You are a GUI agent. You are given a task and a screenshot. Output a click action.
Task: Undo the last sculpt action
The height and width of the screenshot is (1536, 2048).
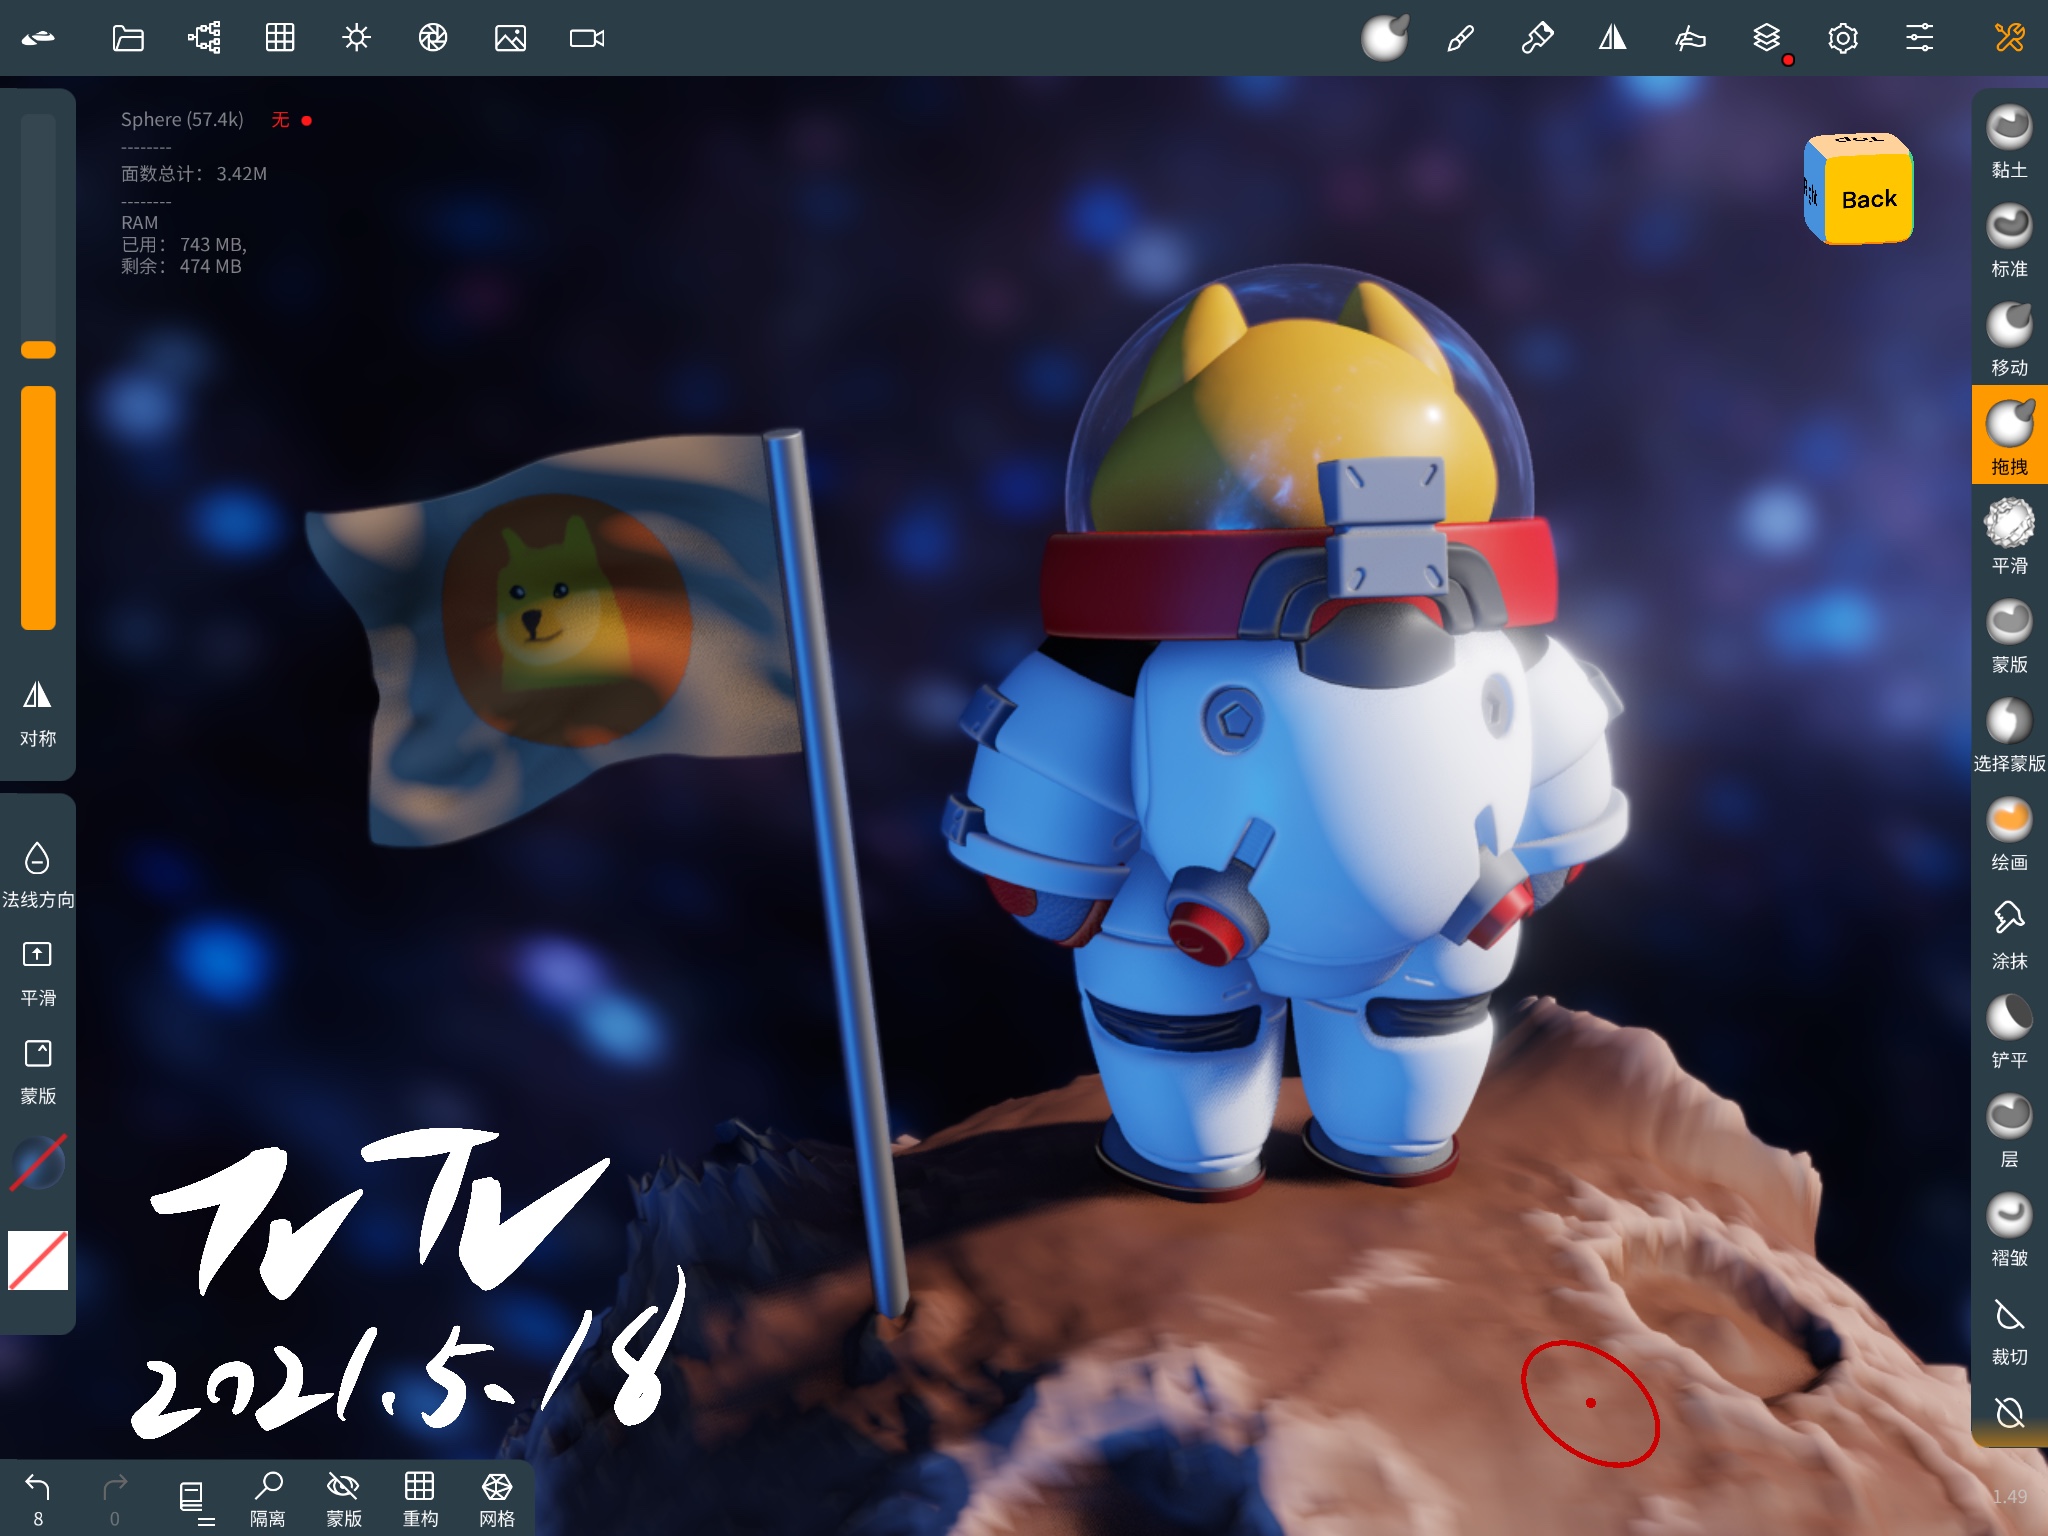coord(37,1488)
